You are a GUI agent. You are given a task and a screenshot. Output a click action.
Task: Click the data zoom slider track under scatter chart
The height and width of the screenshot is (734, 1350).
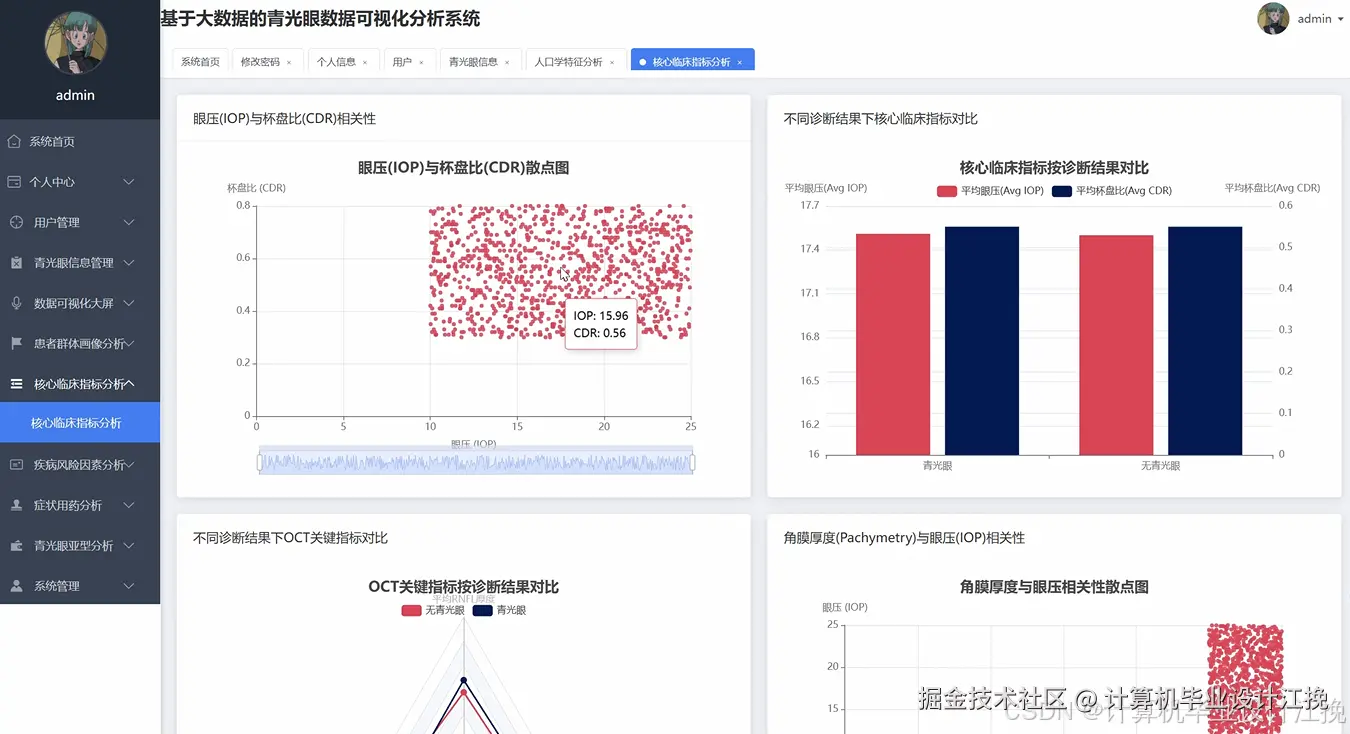(476, 462)
